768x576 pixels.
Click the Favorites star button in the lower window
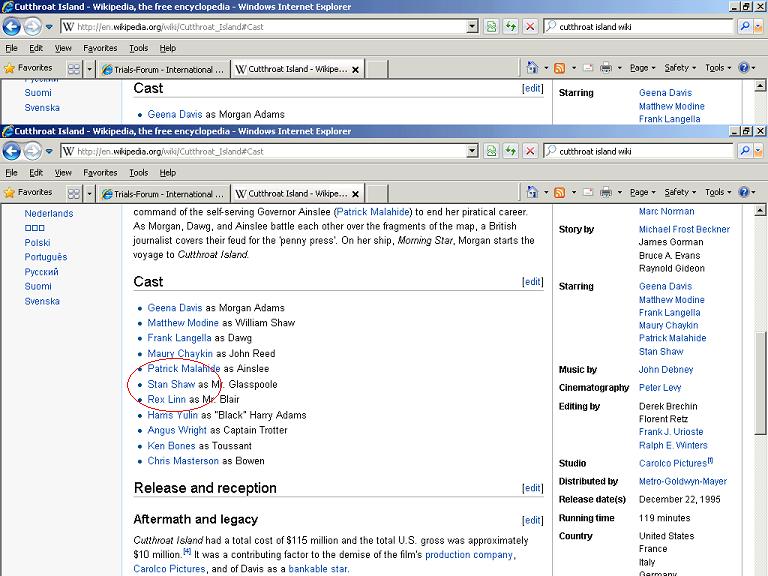(28, 192)
